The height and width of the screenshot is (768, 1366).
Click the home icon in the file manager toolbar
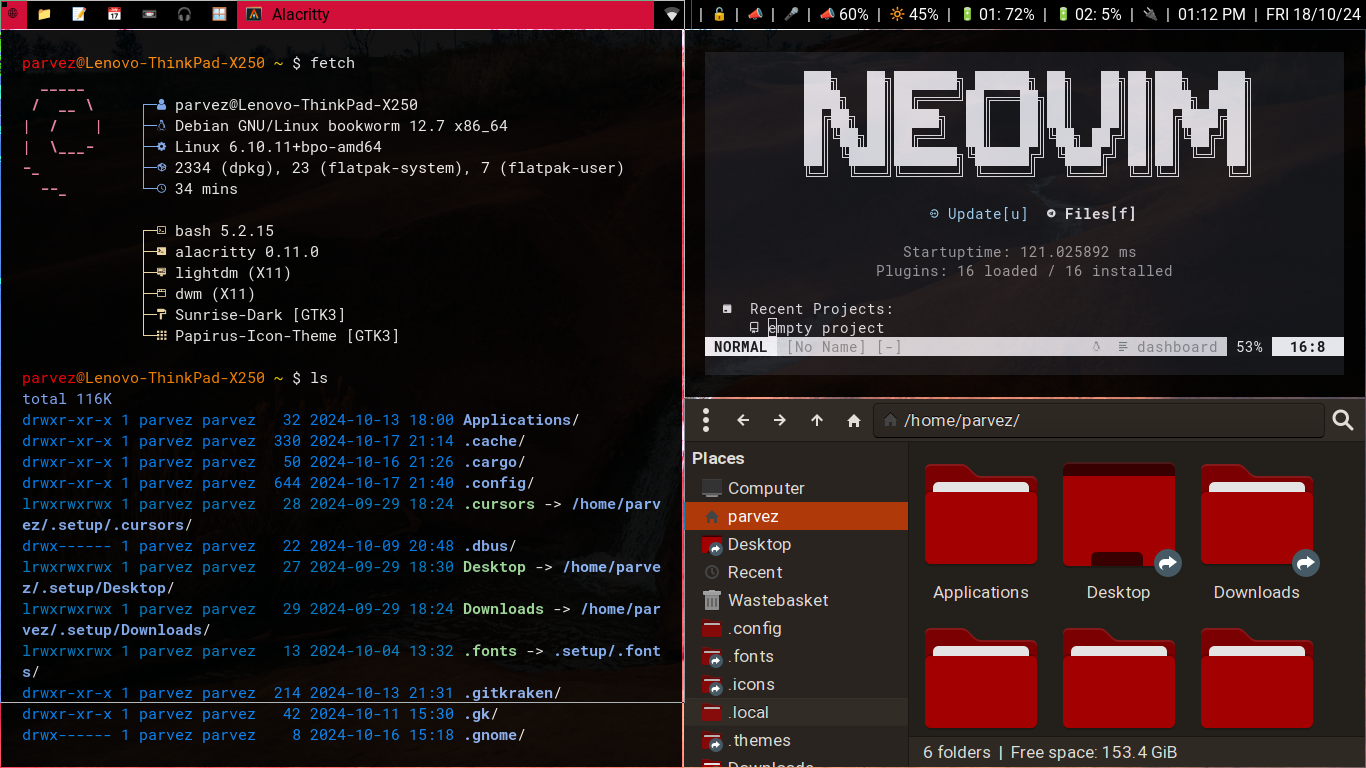[x=853, y=421]
